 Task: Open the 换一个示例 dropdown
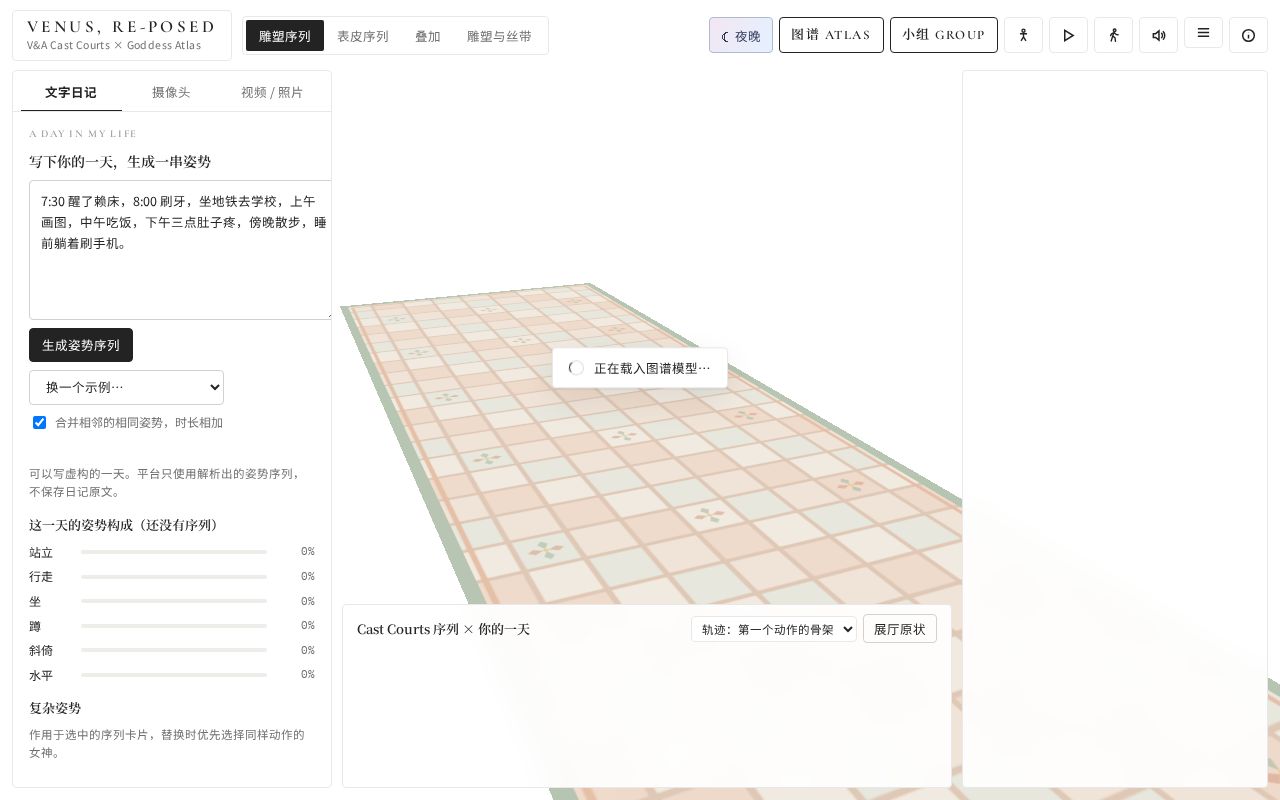(126, 387)
